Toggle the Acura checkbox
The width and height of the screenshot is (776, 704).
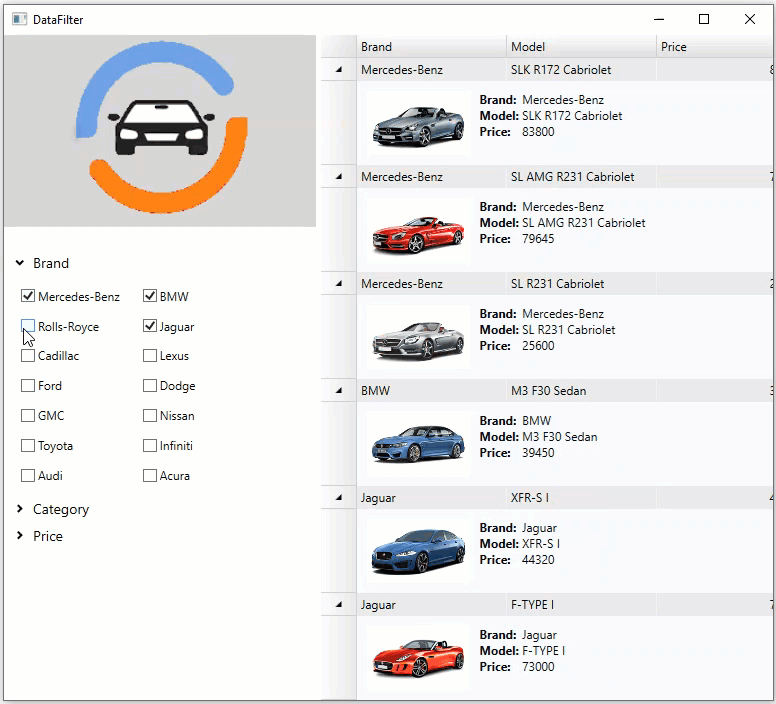[149, 475]
